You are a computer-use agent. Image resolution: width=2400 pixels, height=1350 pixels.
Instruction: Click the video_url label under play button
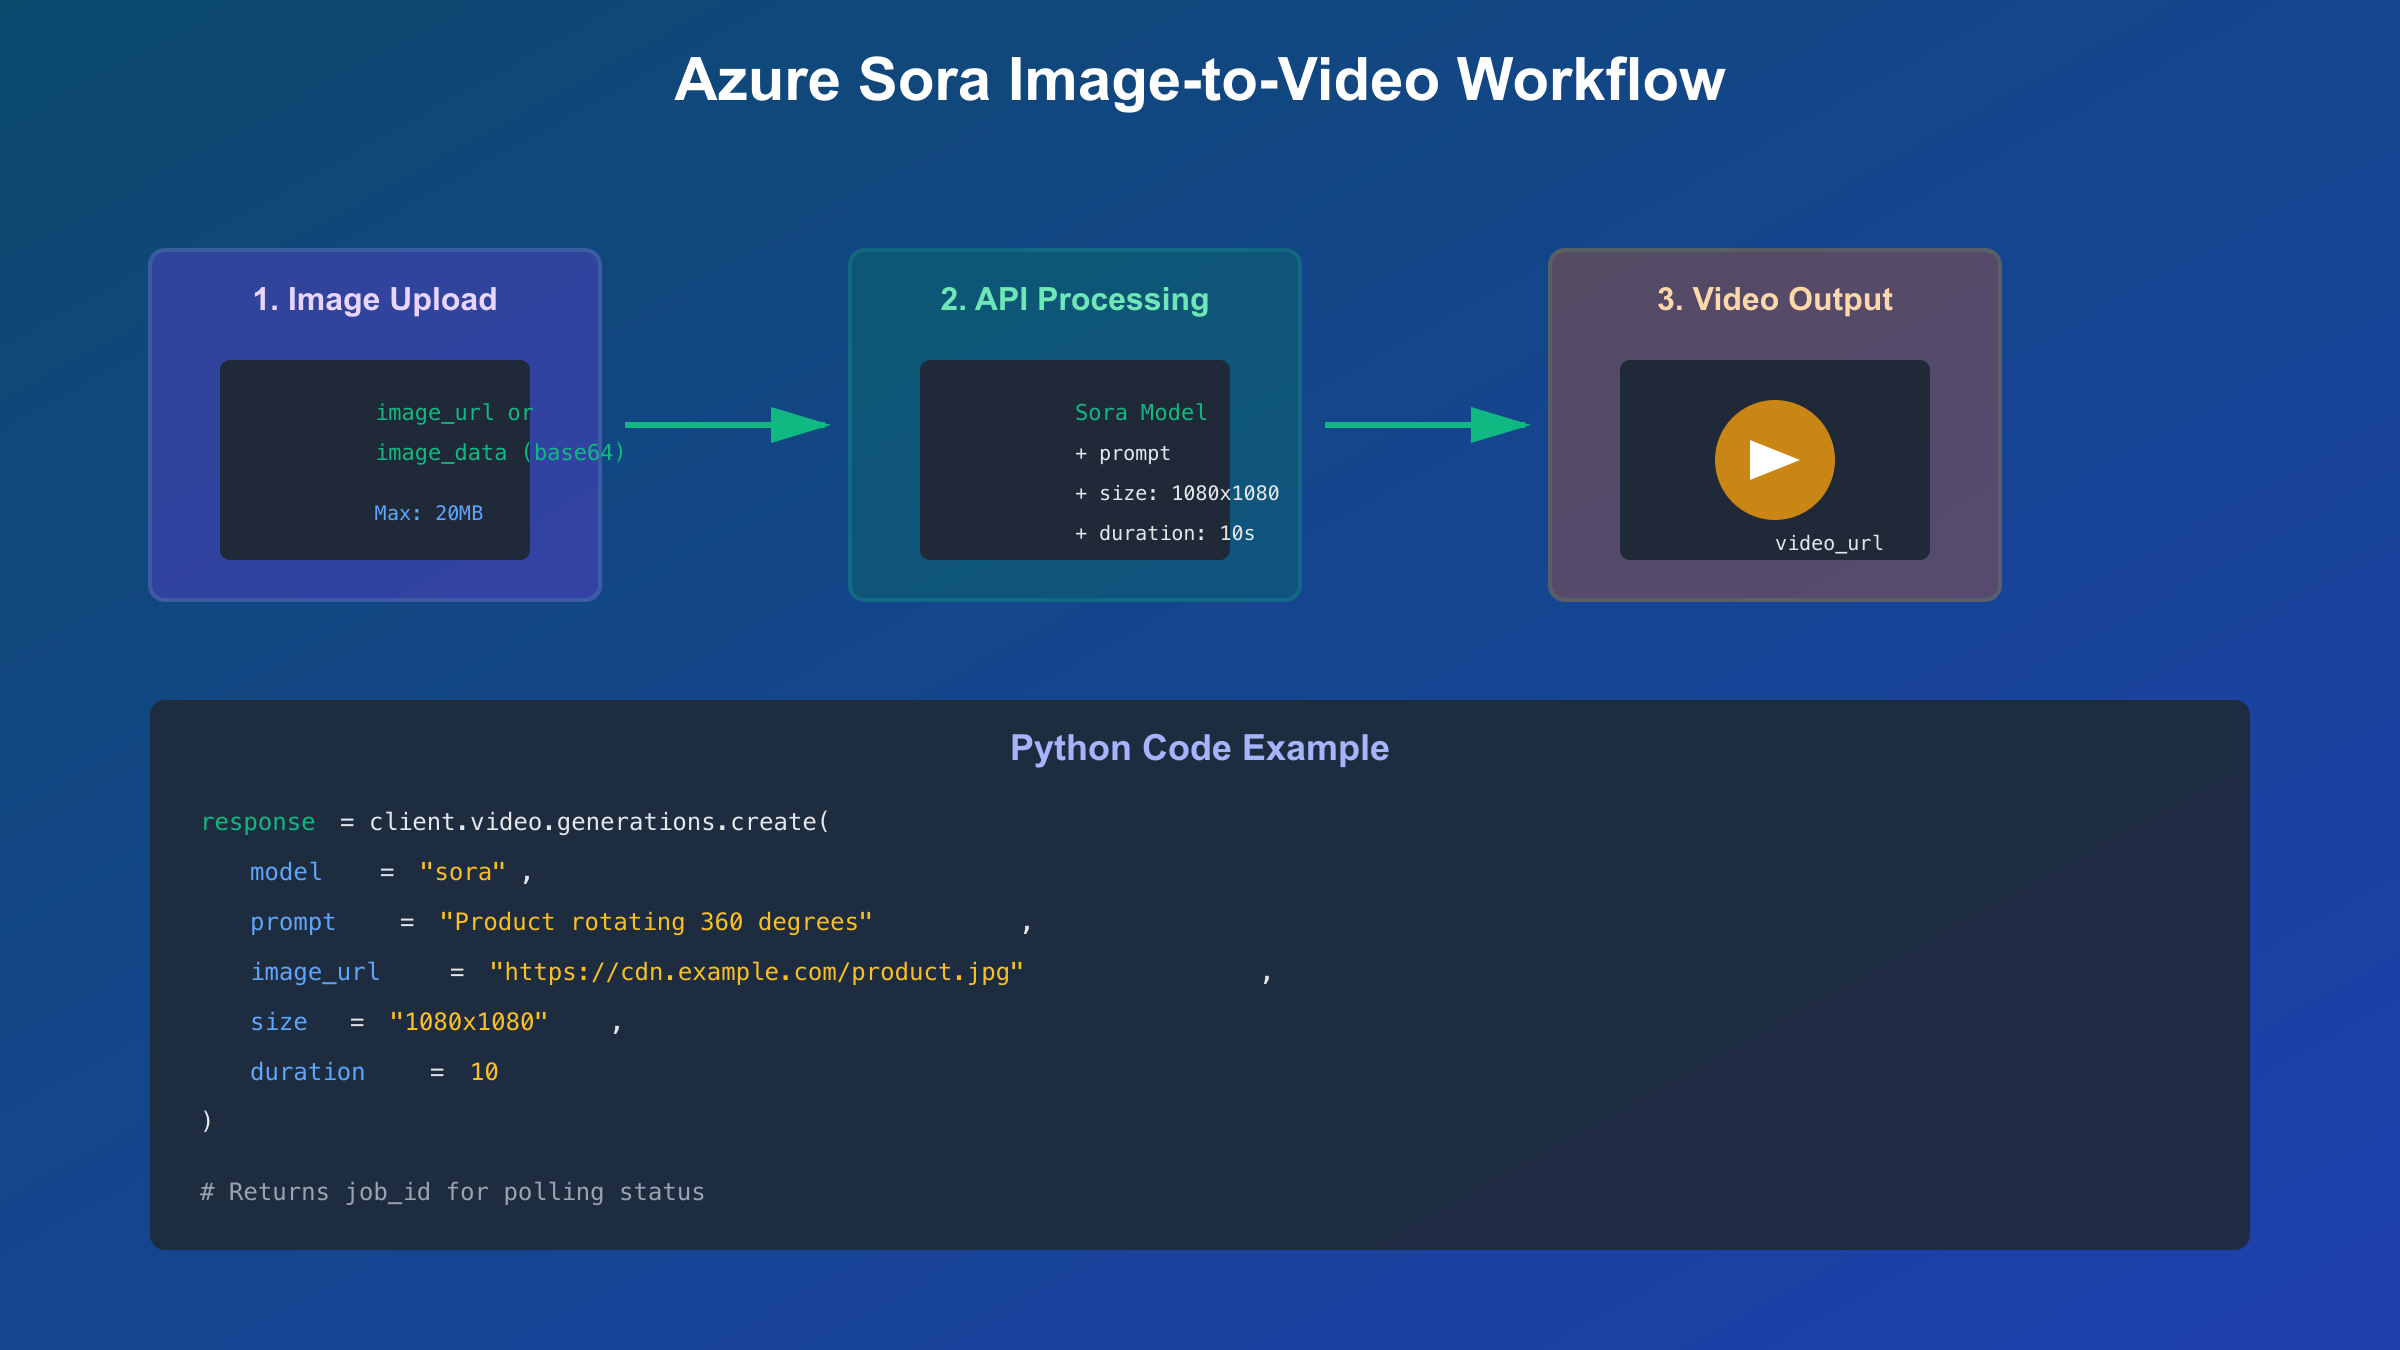click(1828, 543)
